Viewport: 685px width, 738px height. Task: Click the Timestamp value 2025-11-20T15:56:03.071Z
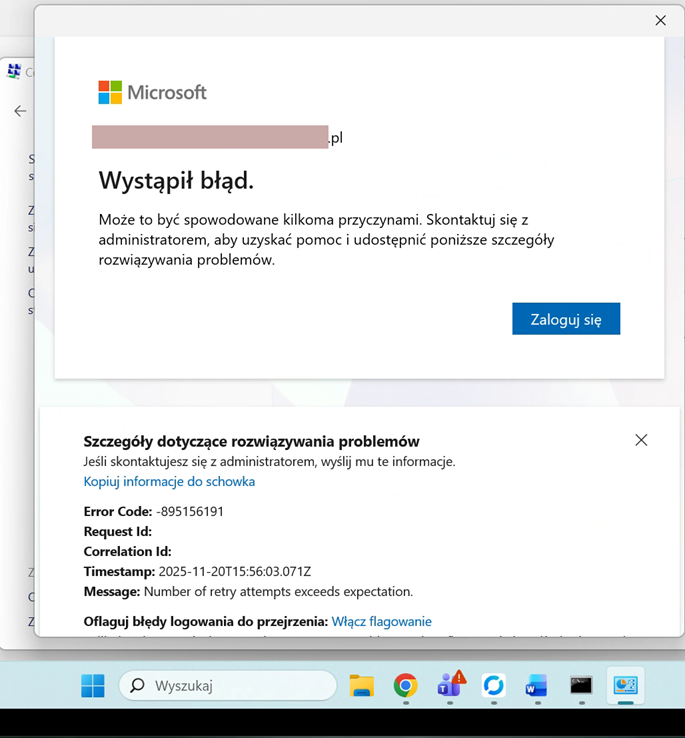click(x=235, y=571)
